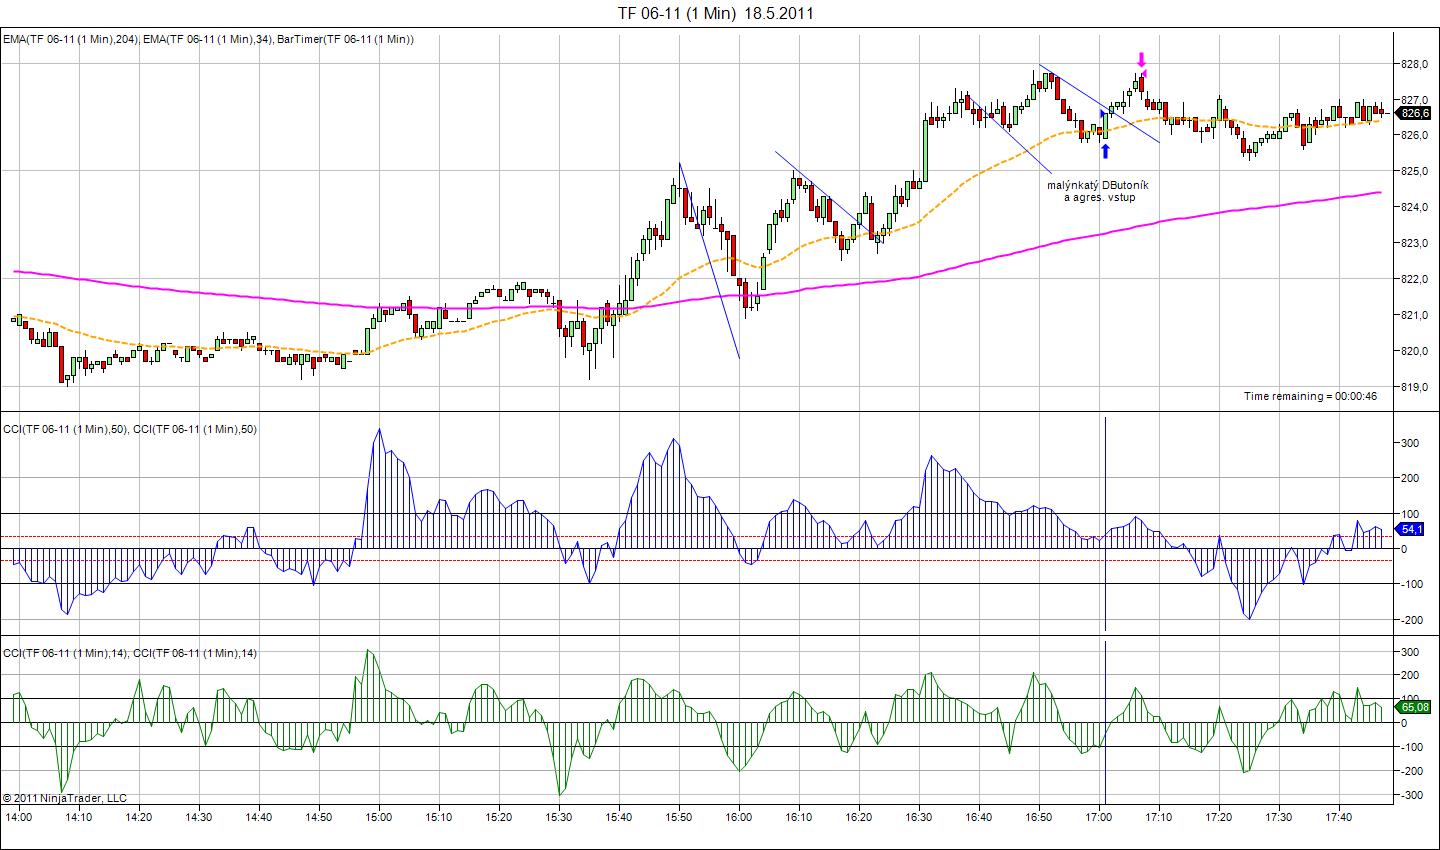
Task: Click the 17:40 time axis label
Action: (1339, 817)
